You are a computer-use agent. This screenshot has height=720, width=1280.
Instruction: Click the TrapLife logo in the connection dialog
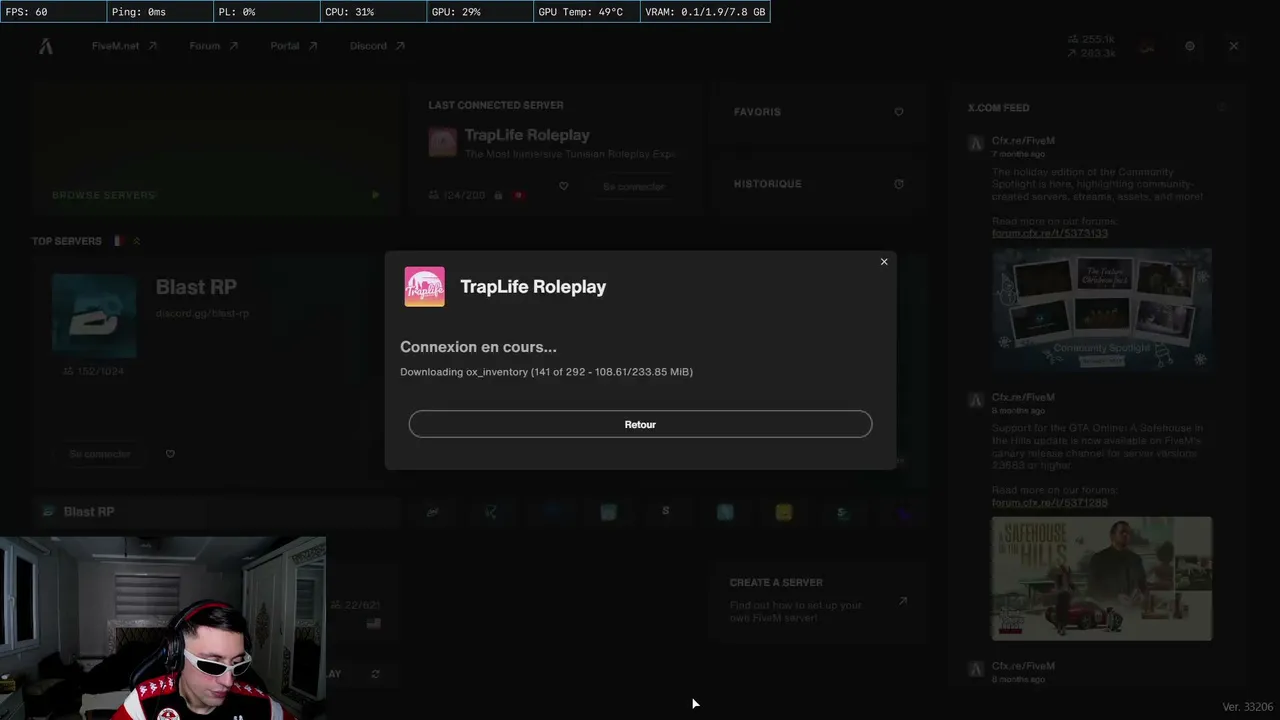pos(424,287)
